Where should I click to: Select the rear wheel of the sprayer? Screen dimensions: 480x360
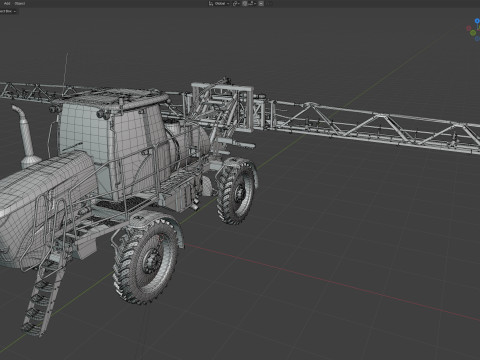(x=236, y=193)
